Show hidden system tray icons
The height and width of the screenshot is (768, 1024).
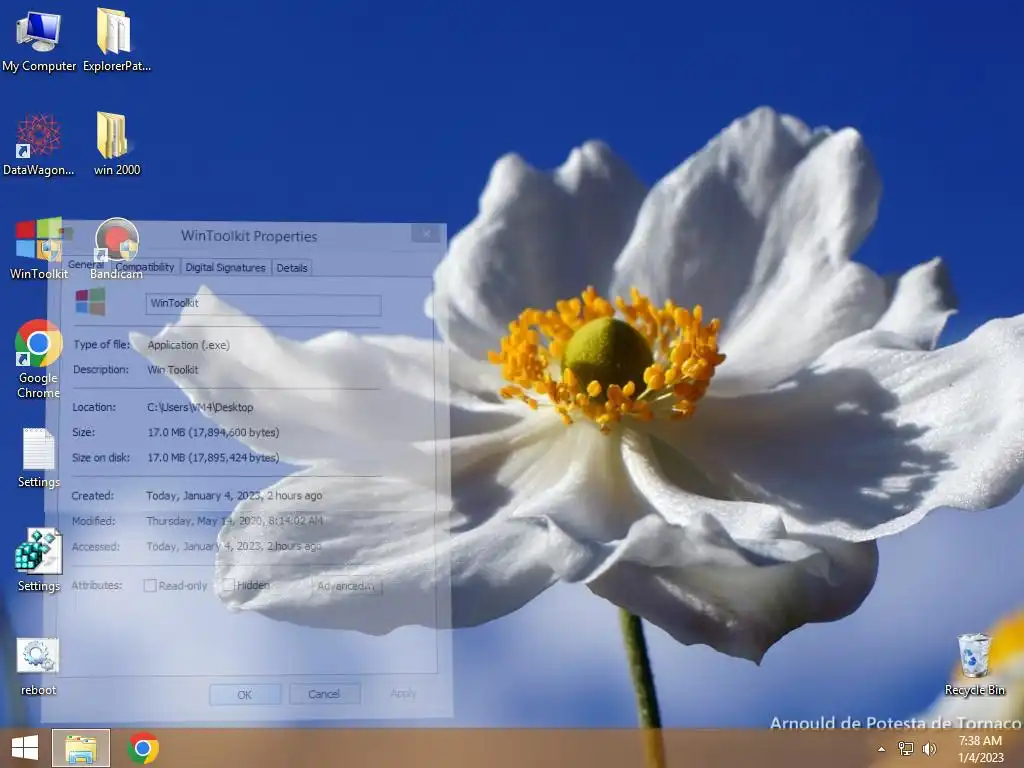882,748
